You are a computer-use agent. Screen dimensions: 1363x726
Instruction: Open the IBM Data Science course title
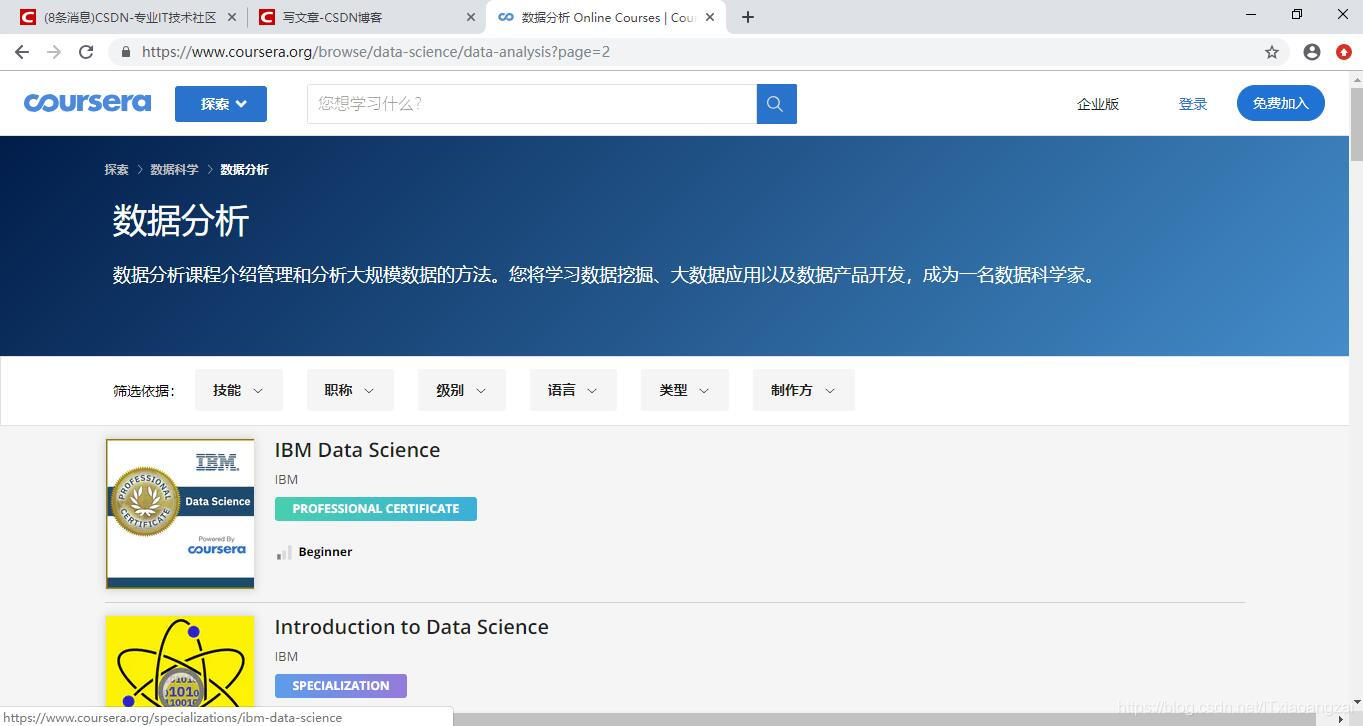(x=357, y=450)
